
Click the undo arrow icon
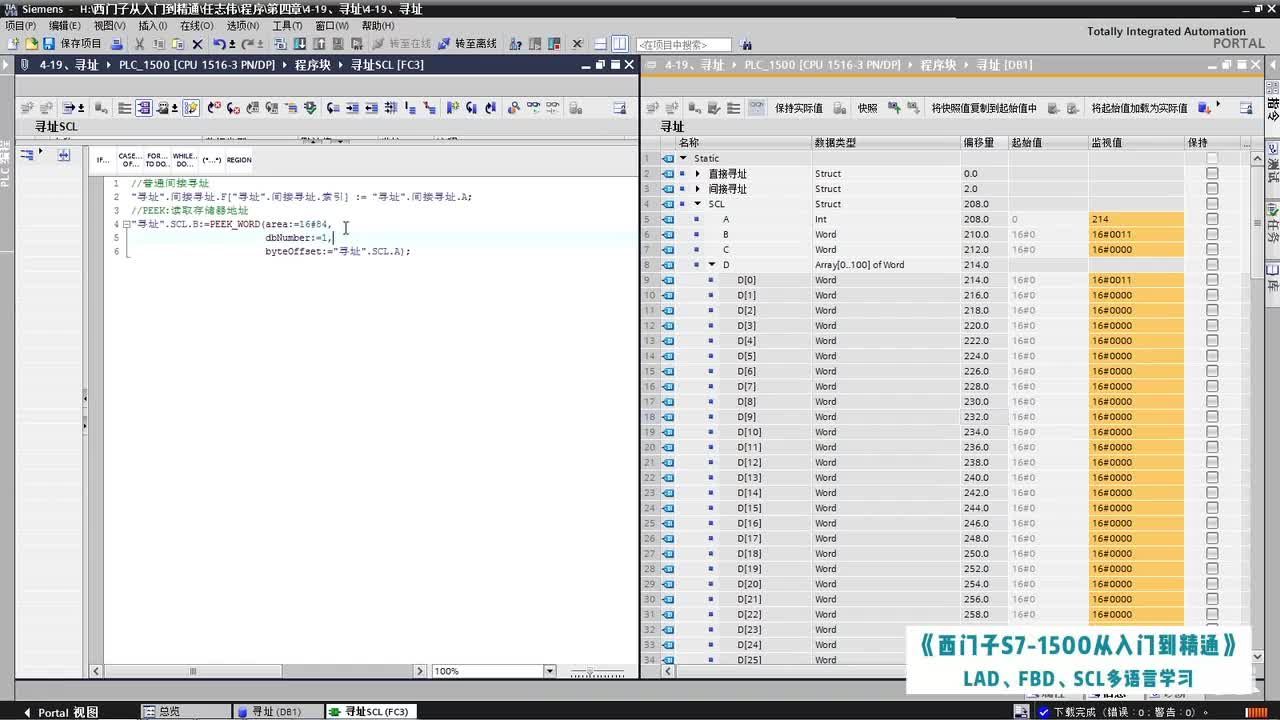click(x=219, y=44)
